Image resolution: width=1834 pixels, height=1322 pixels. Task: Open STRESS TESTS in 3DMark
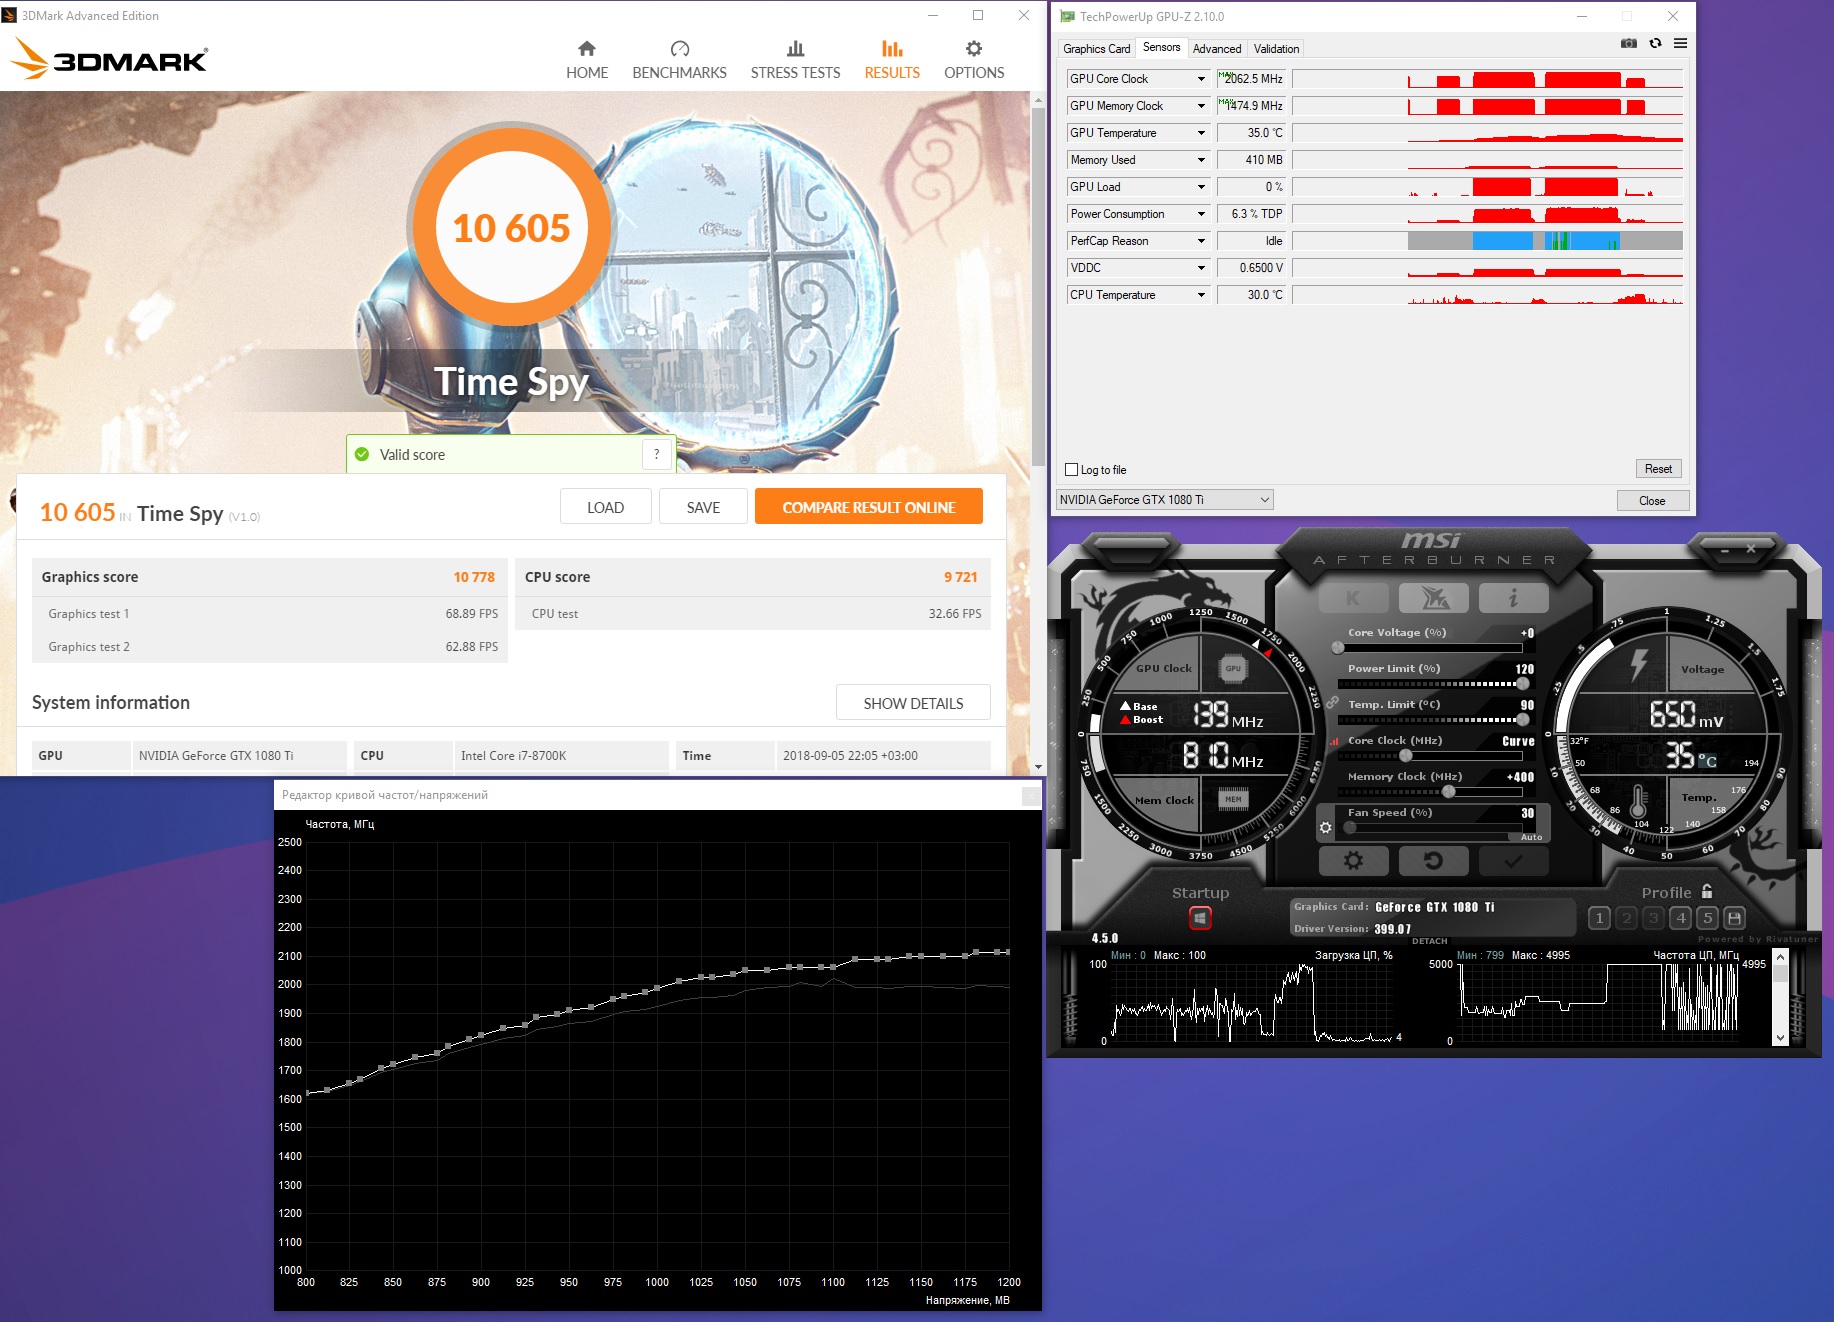point(795,60)
